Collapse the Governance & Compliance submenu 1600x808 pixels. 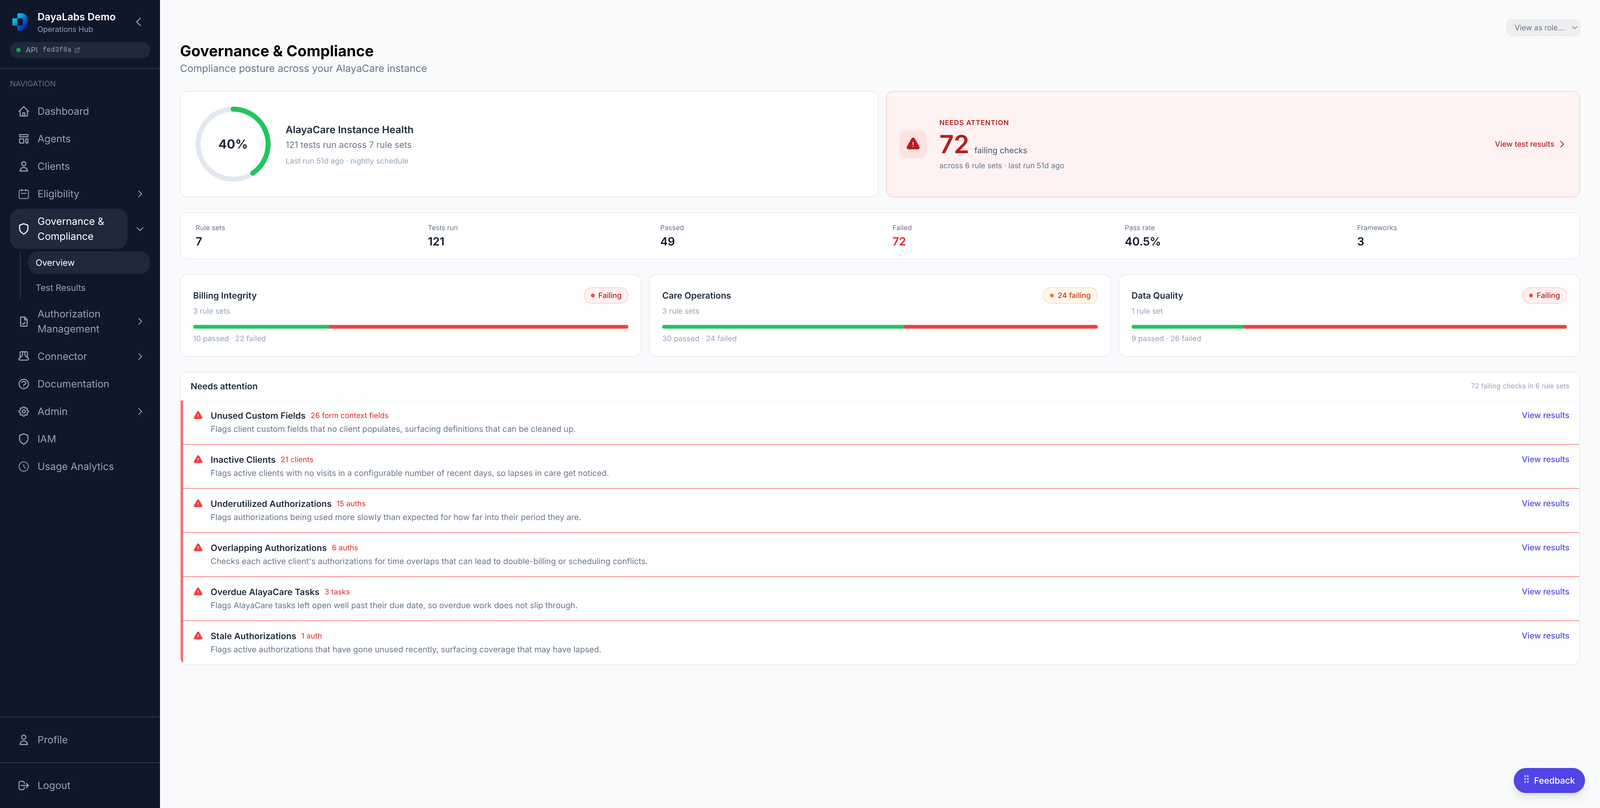[140, 229]
